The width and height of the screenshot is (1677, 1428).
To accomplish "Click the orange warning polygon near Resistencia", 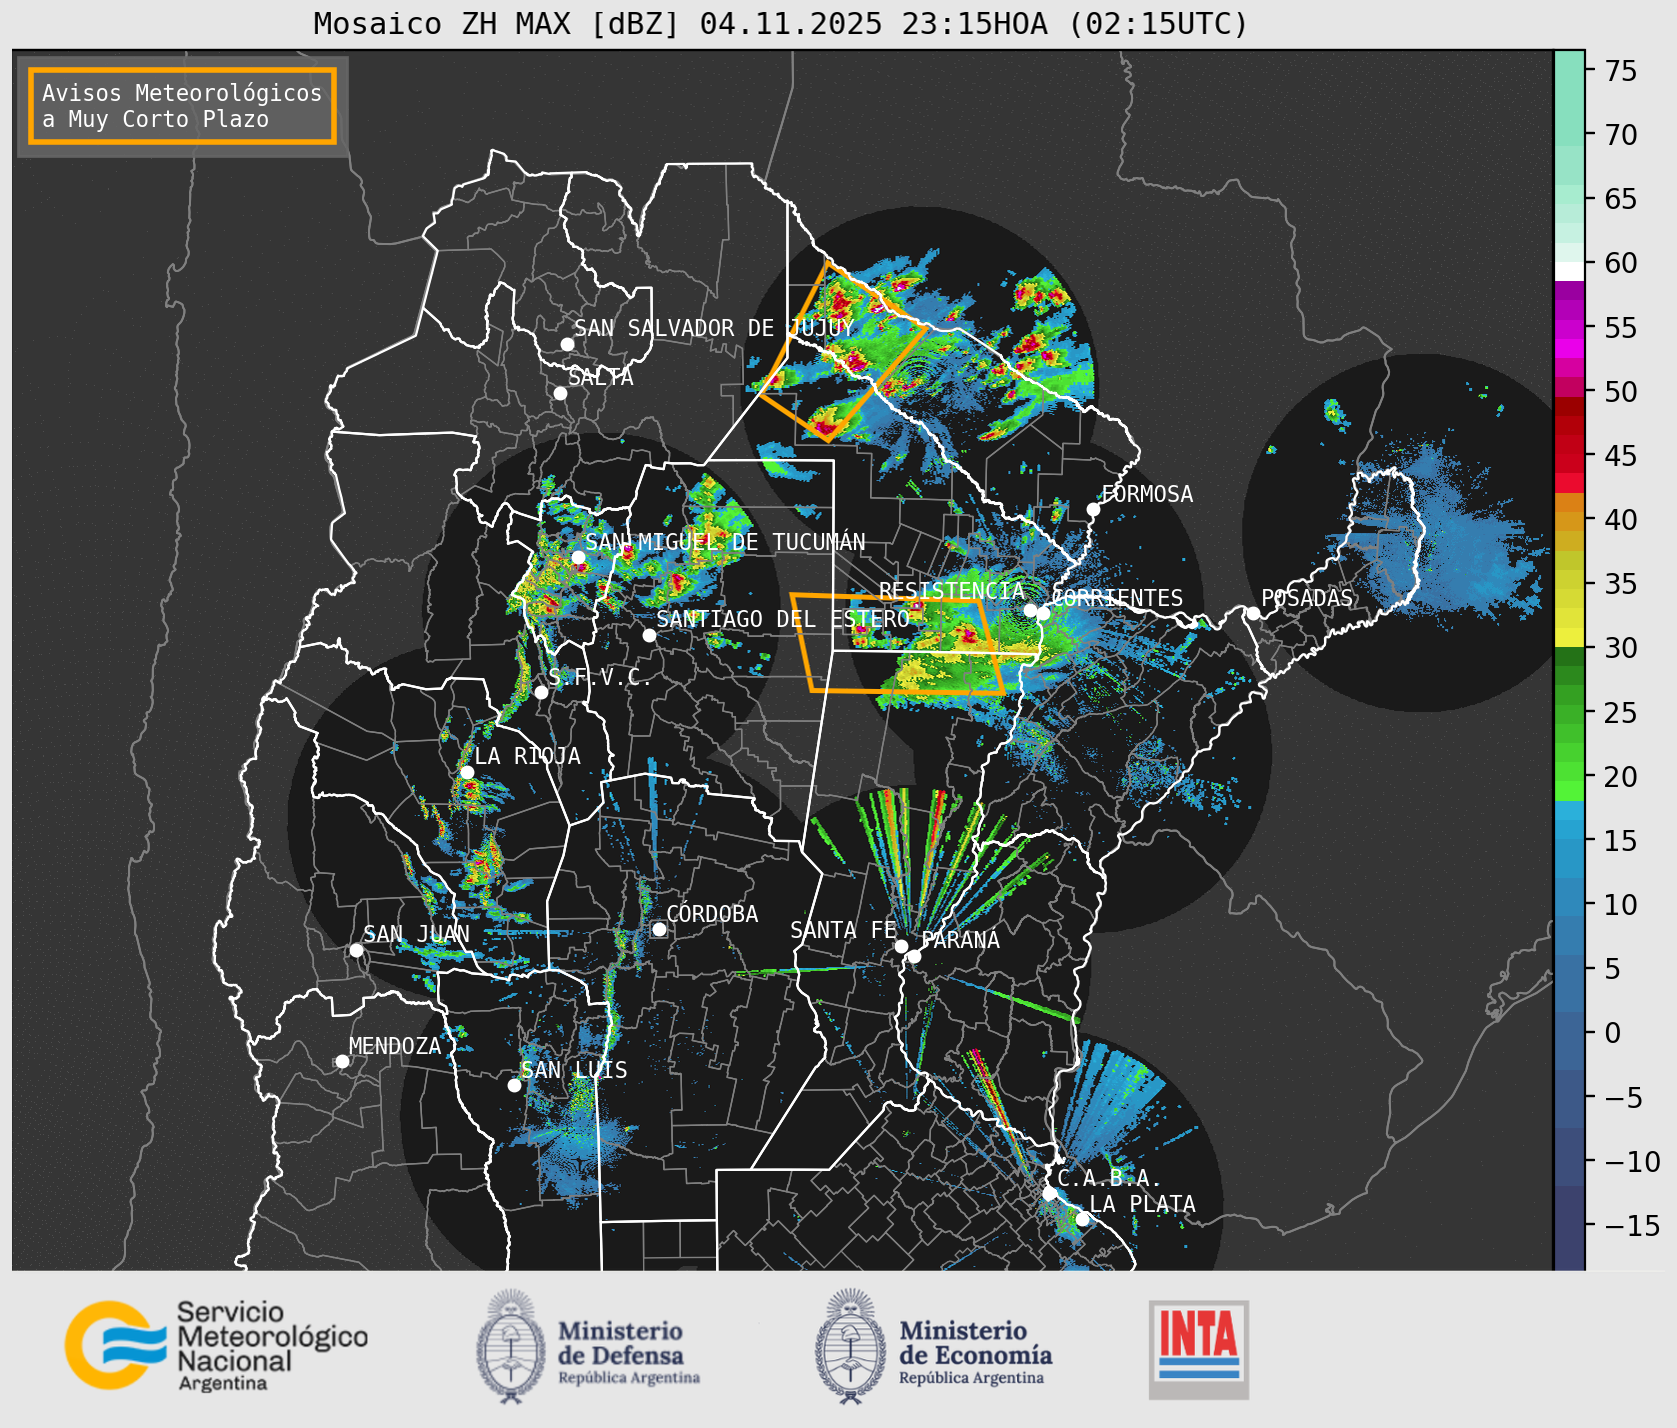I will (x=898, y=643).
